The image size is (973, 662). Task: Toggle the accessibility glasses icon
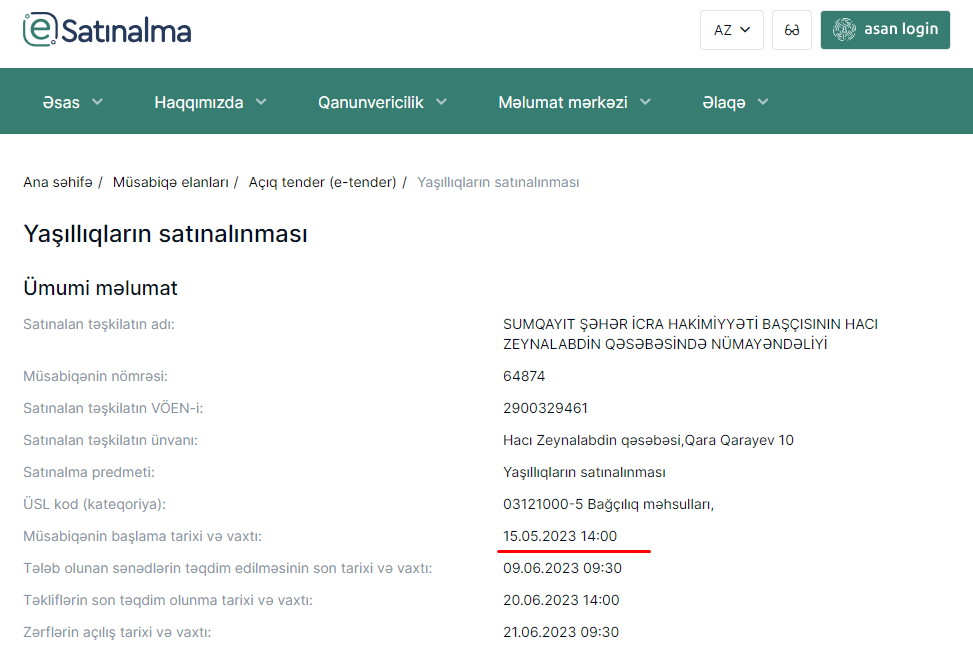pyautogui.click(x=792, y=30)
